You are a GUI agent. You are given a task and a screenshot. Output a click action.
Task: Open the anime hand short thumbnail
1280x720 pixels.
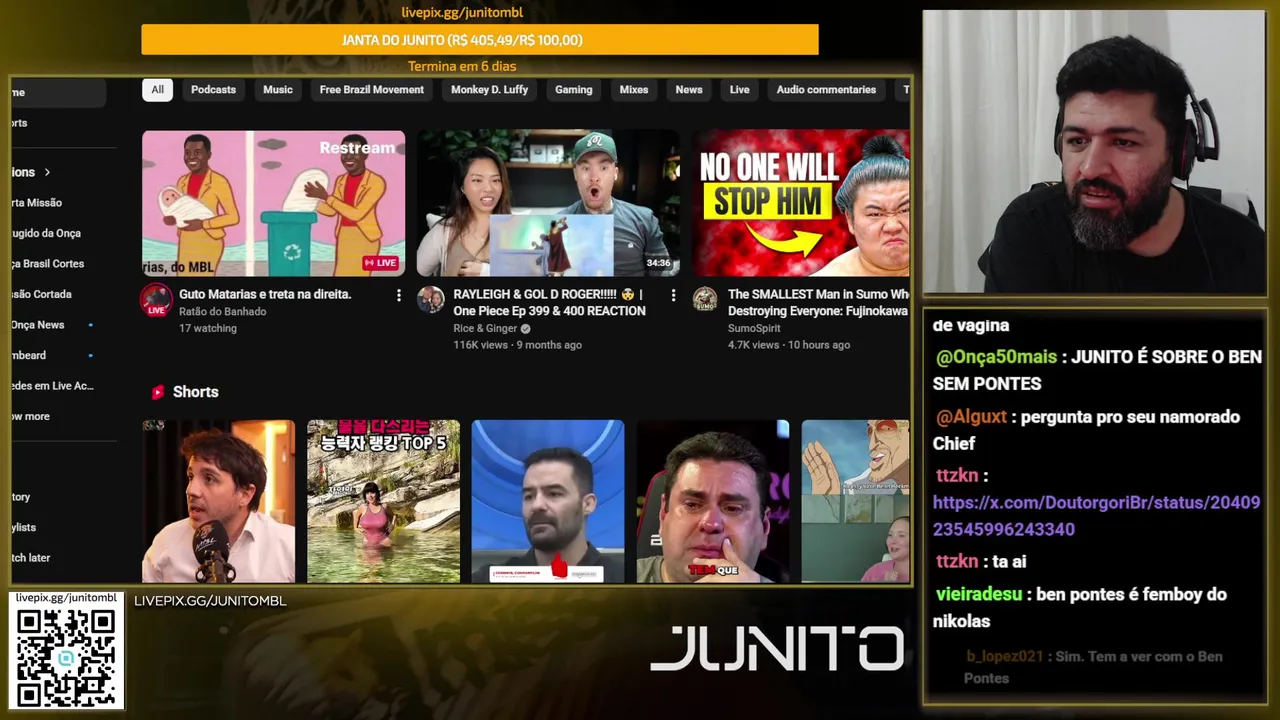856,501
